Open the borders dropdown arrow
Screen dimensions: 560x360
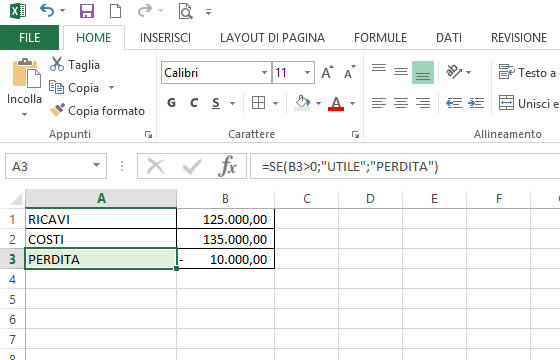275,104
